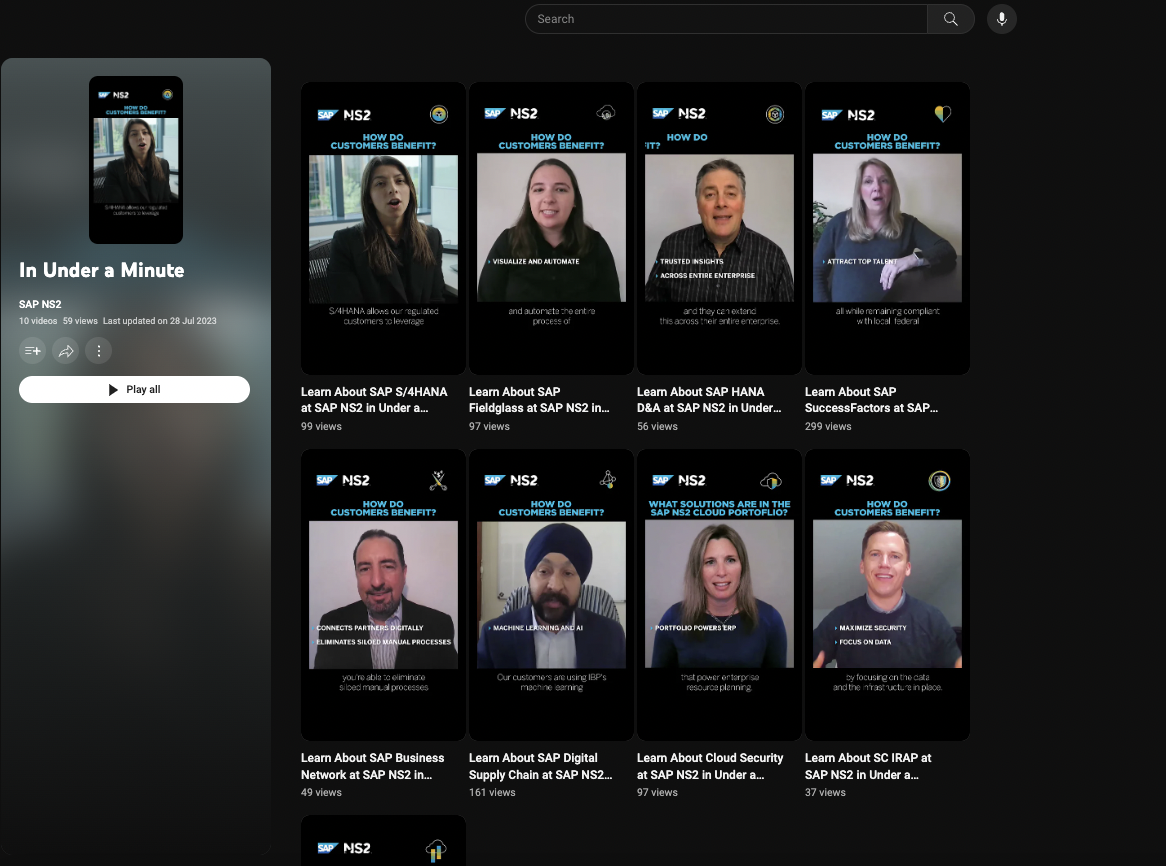Open the SC IRAP video thumbnail
Image resolution: width=1166 pixels, height=866 pixels.
[x=887, y=595]
